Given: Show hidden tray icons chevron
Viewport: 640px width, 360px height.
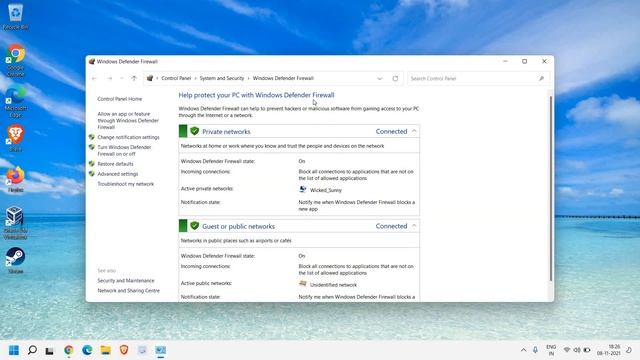Looking at the screenshot, I should tap(523, 350).
